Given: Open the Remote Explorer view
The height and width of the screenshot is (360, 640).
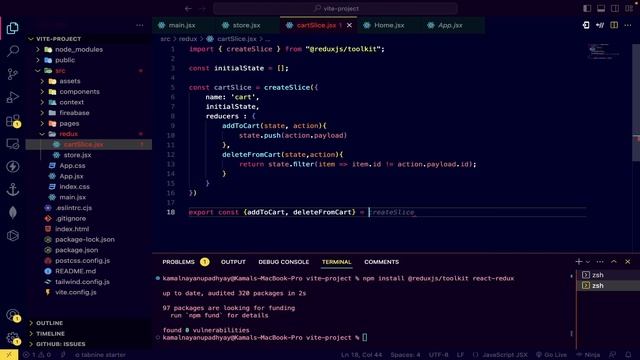Looking at the screenshot, I should (13, 144).
